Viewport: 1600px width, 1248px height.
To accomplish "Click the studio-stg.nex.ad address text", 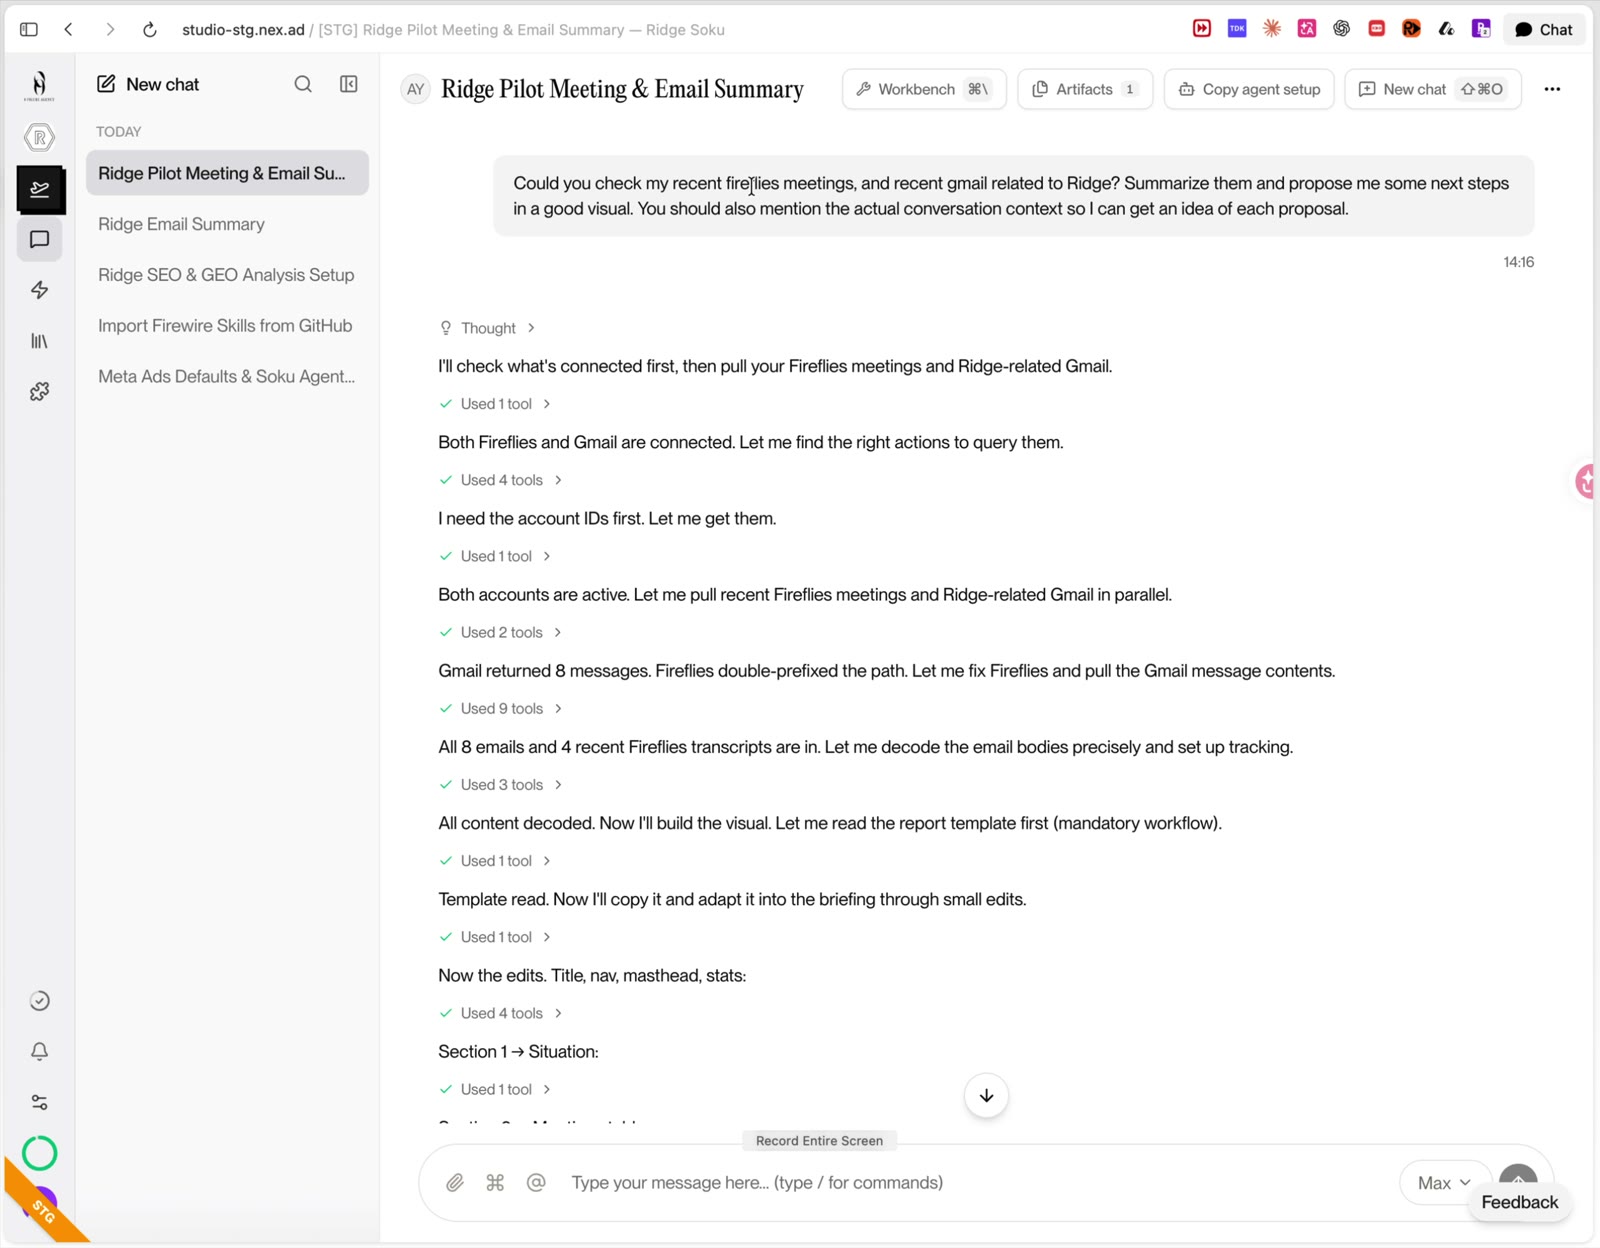I will [x=243, y=30].
